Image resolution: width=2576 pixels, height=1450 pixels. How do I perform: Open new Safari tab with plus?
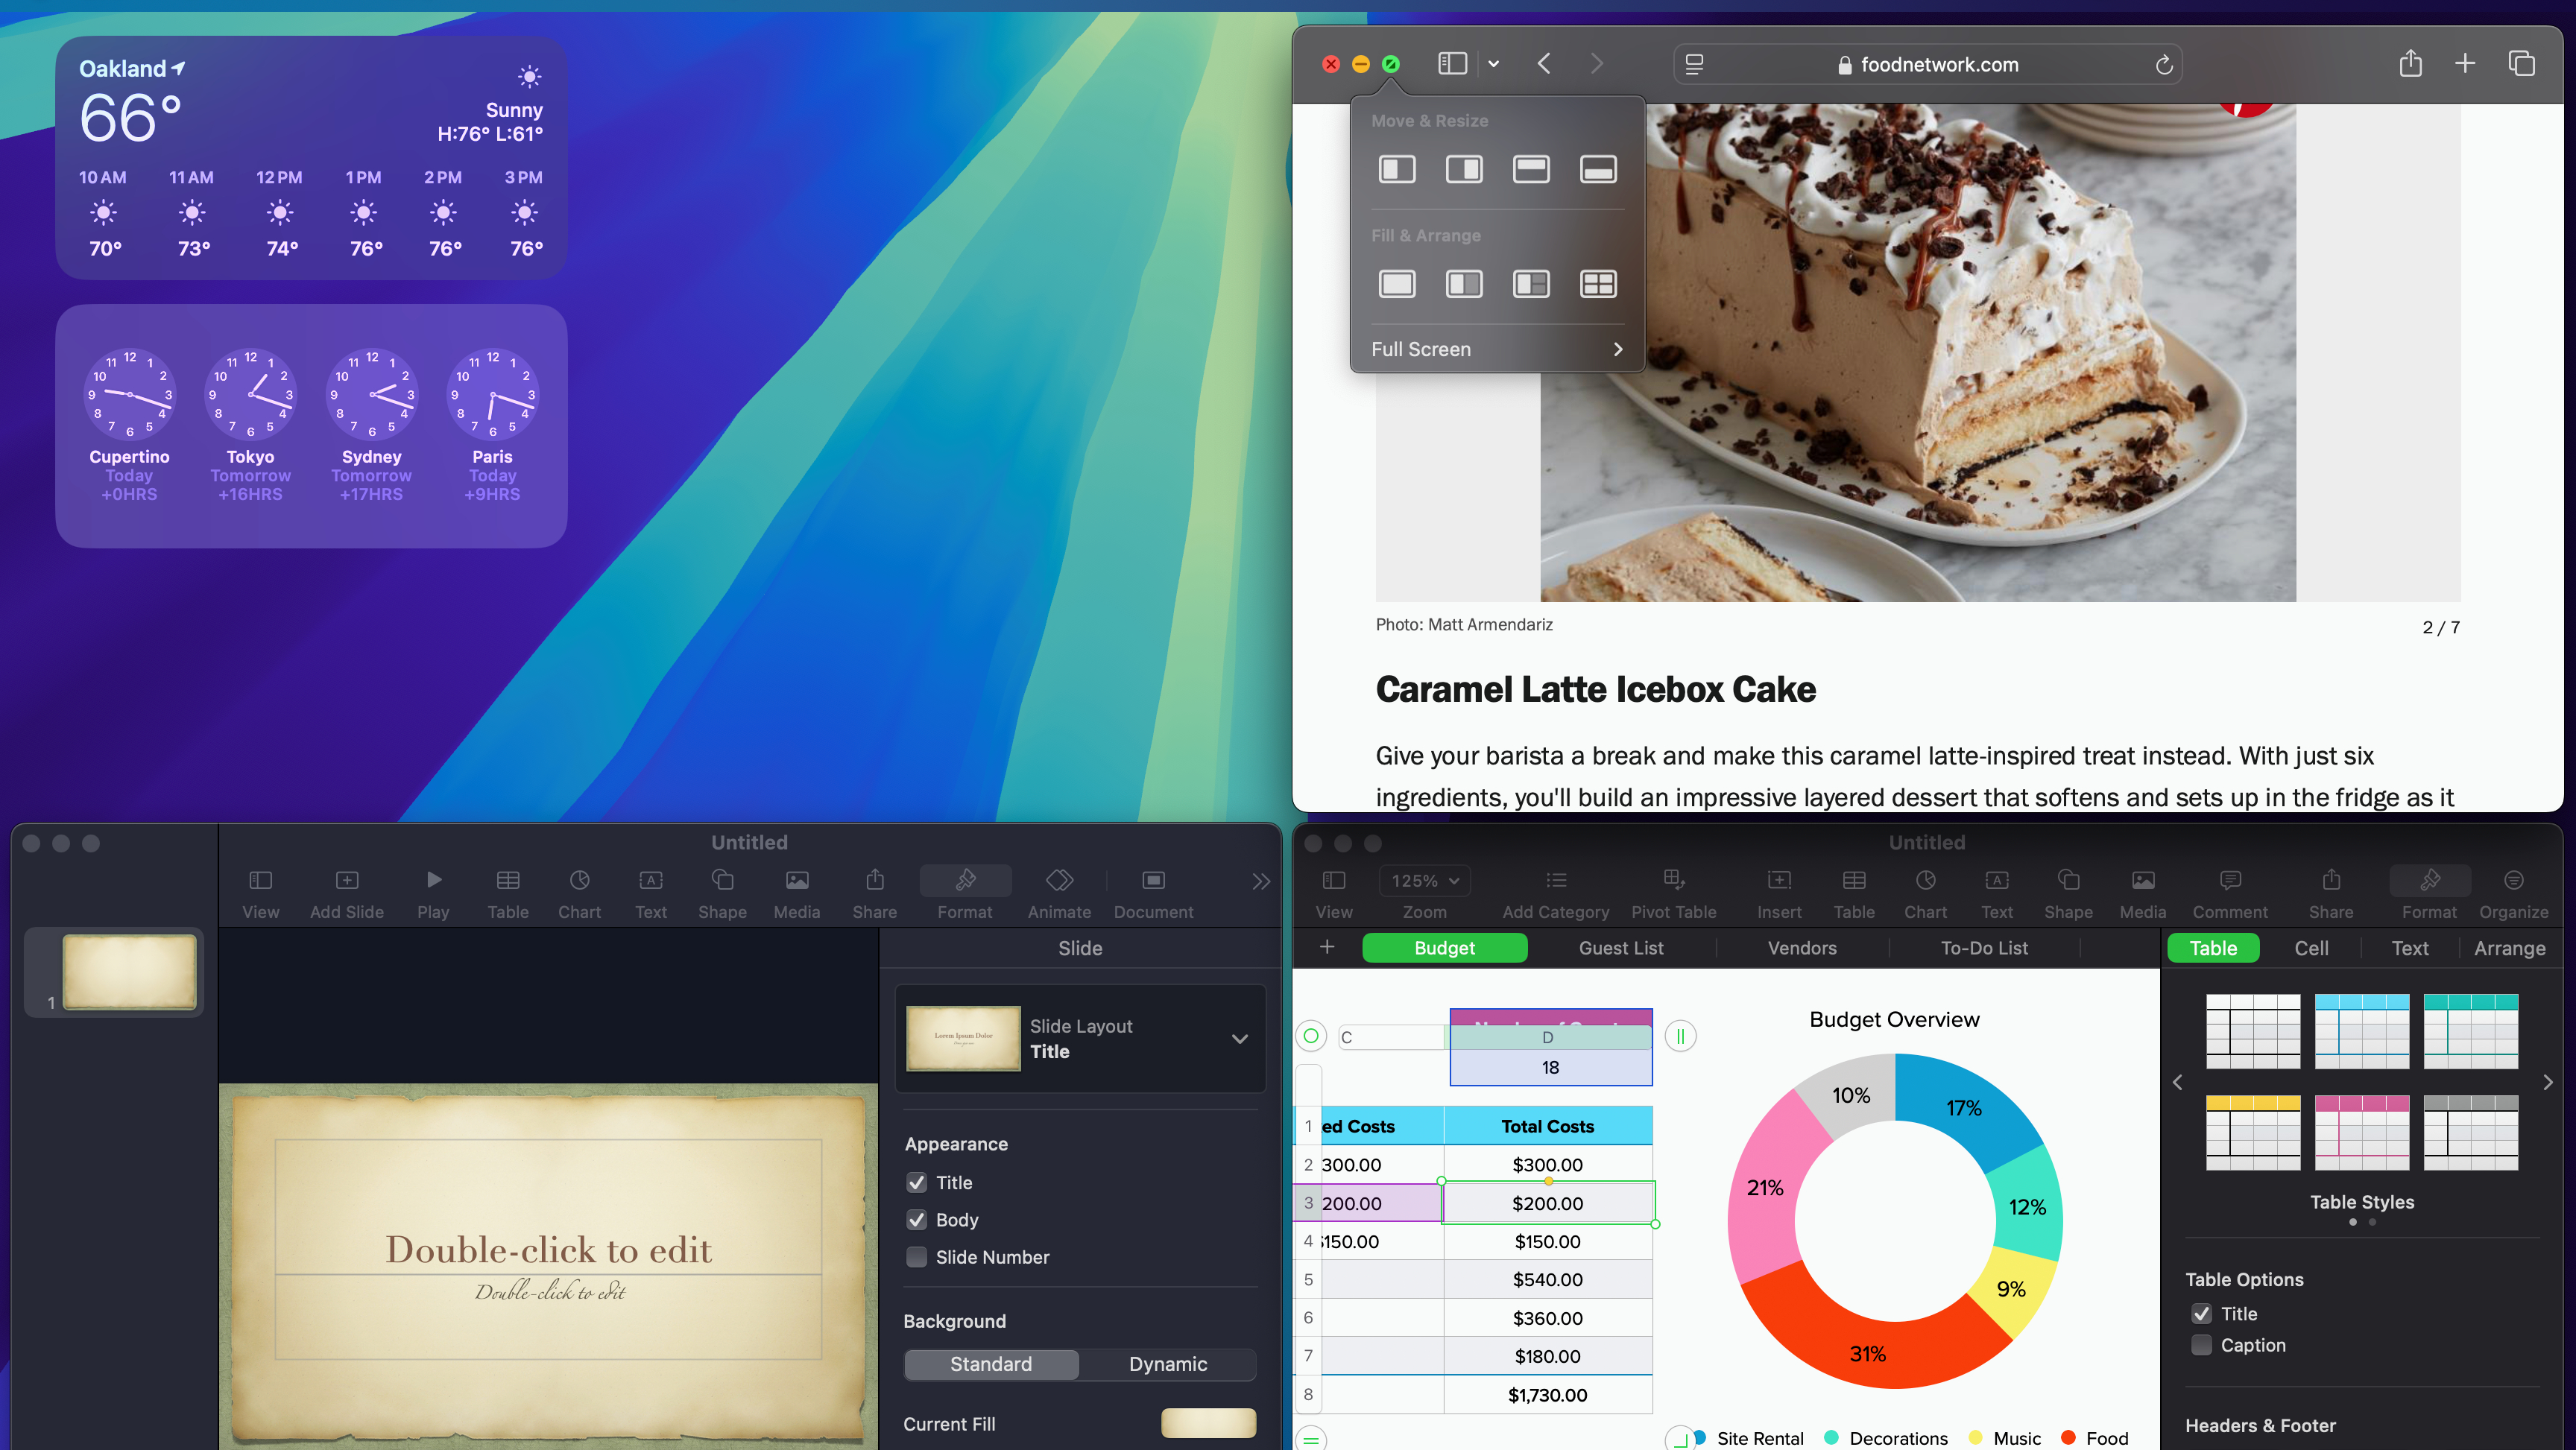click(2465, 64)
